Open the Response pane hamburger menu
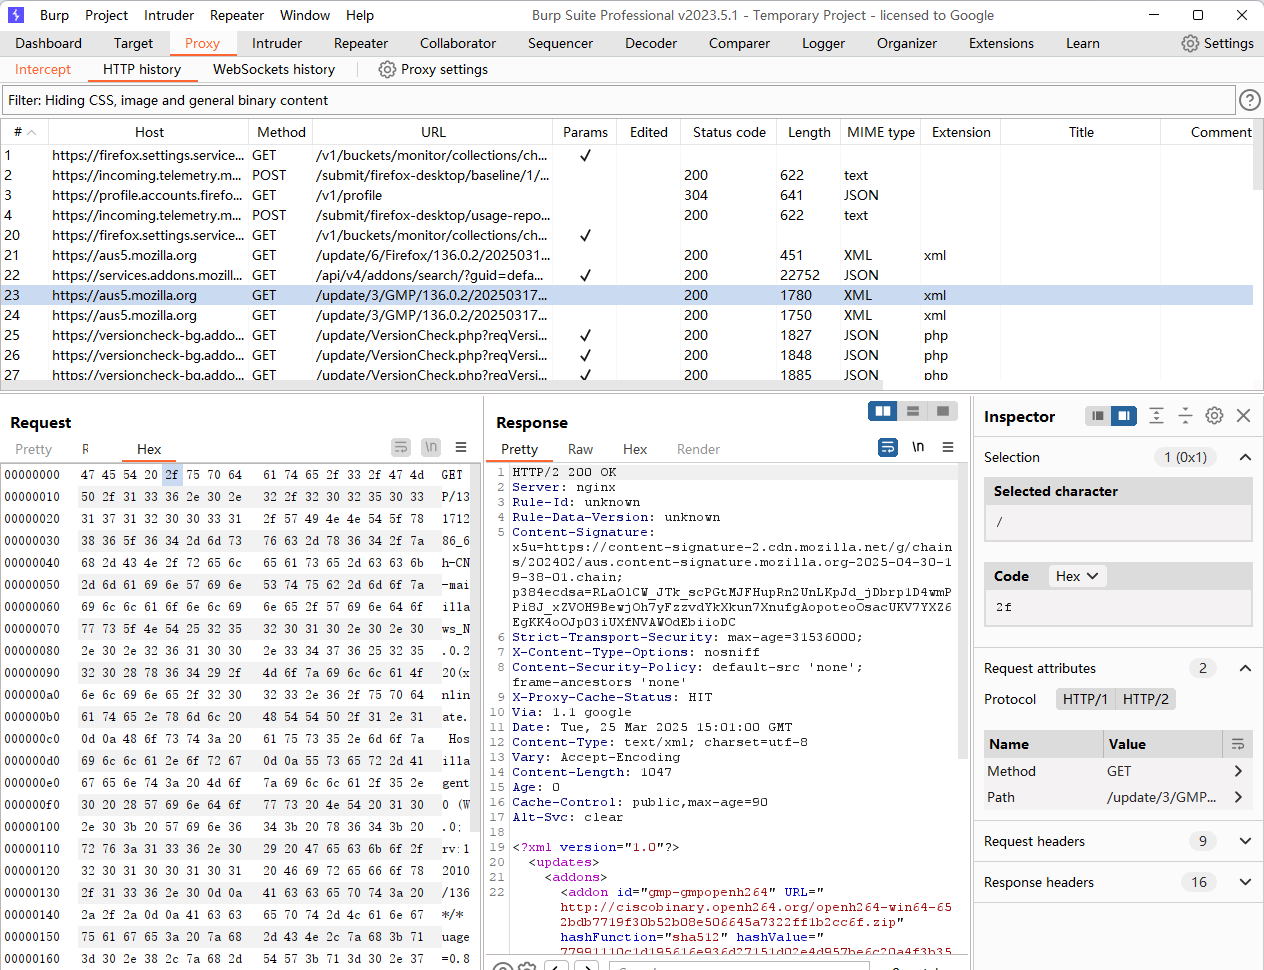The width and height of the screenshot is (1264, 970). pos(948,447)
